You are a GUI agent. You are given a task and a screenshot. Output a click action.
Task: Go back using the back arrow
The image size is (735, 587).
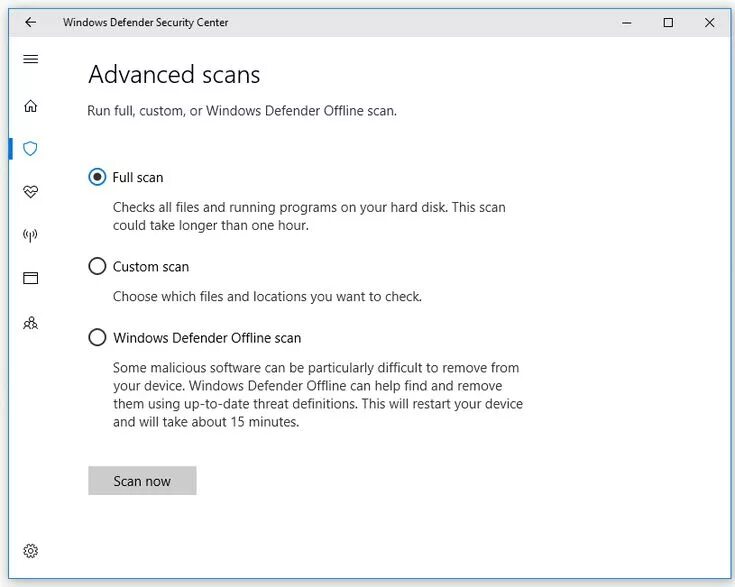click(x=30, y=22)
